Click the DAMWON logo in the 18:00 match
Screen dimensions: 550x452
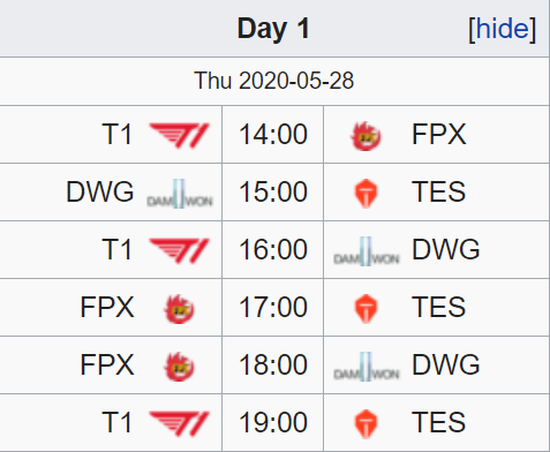366,366
